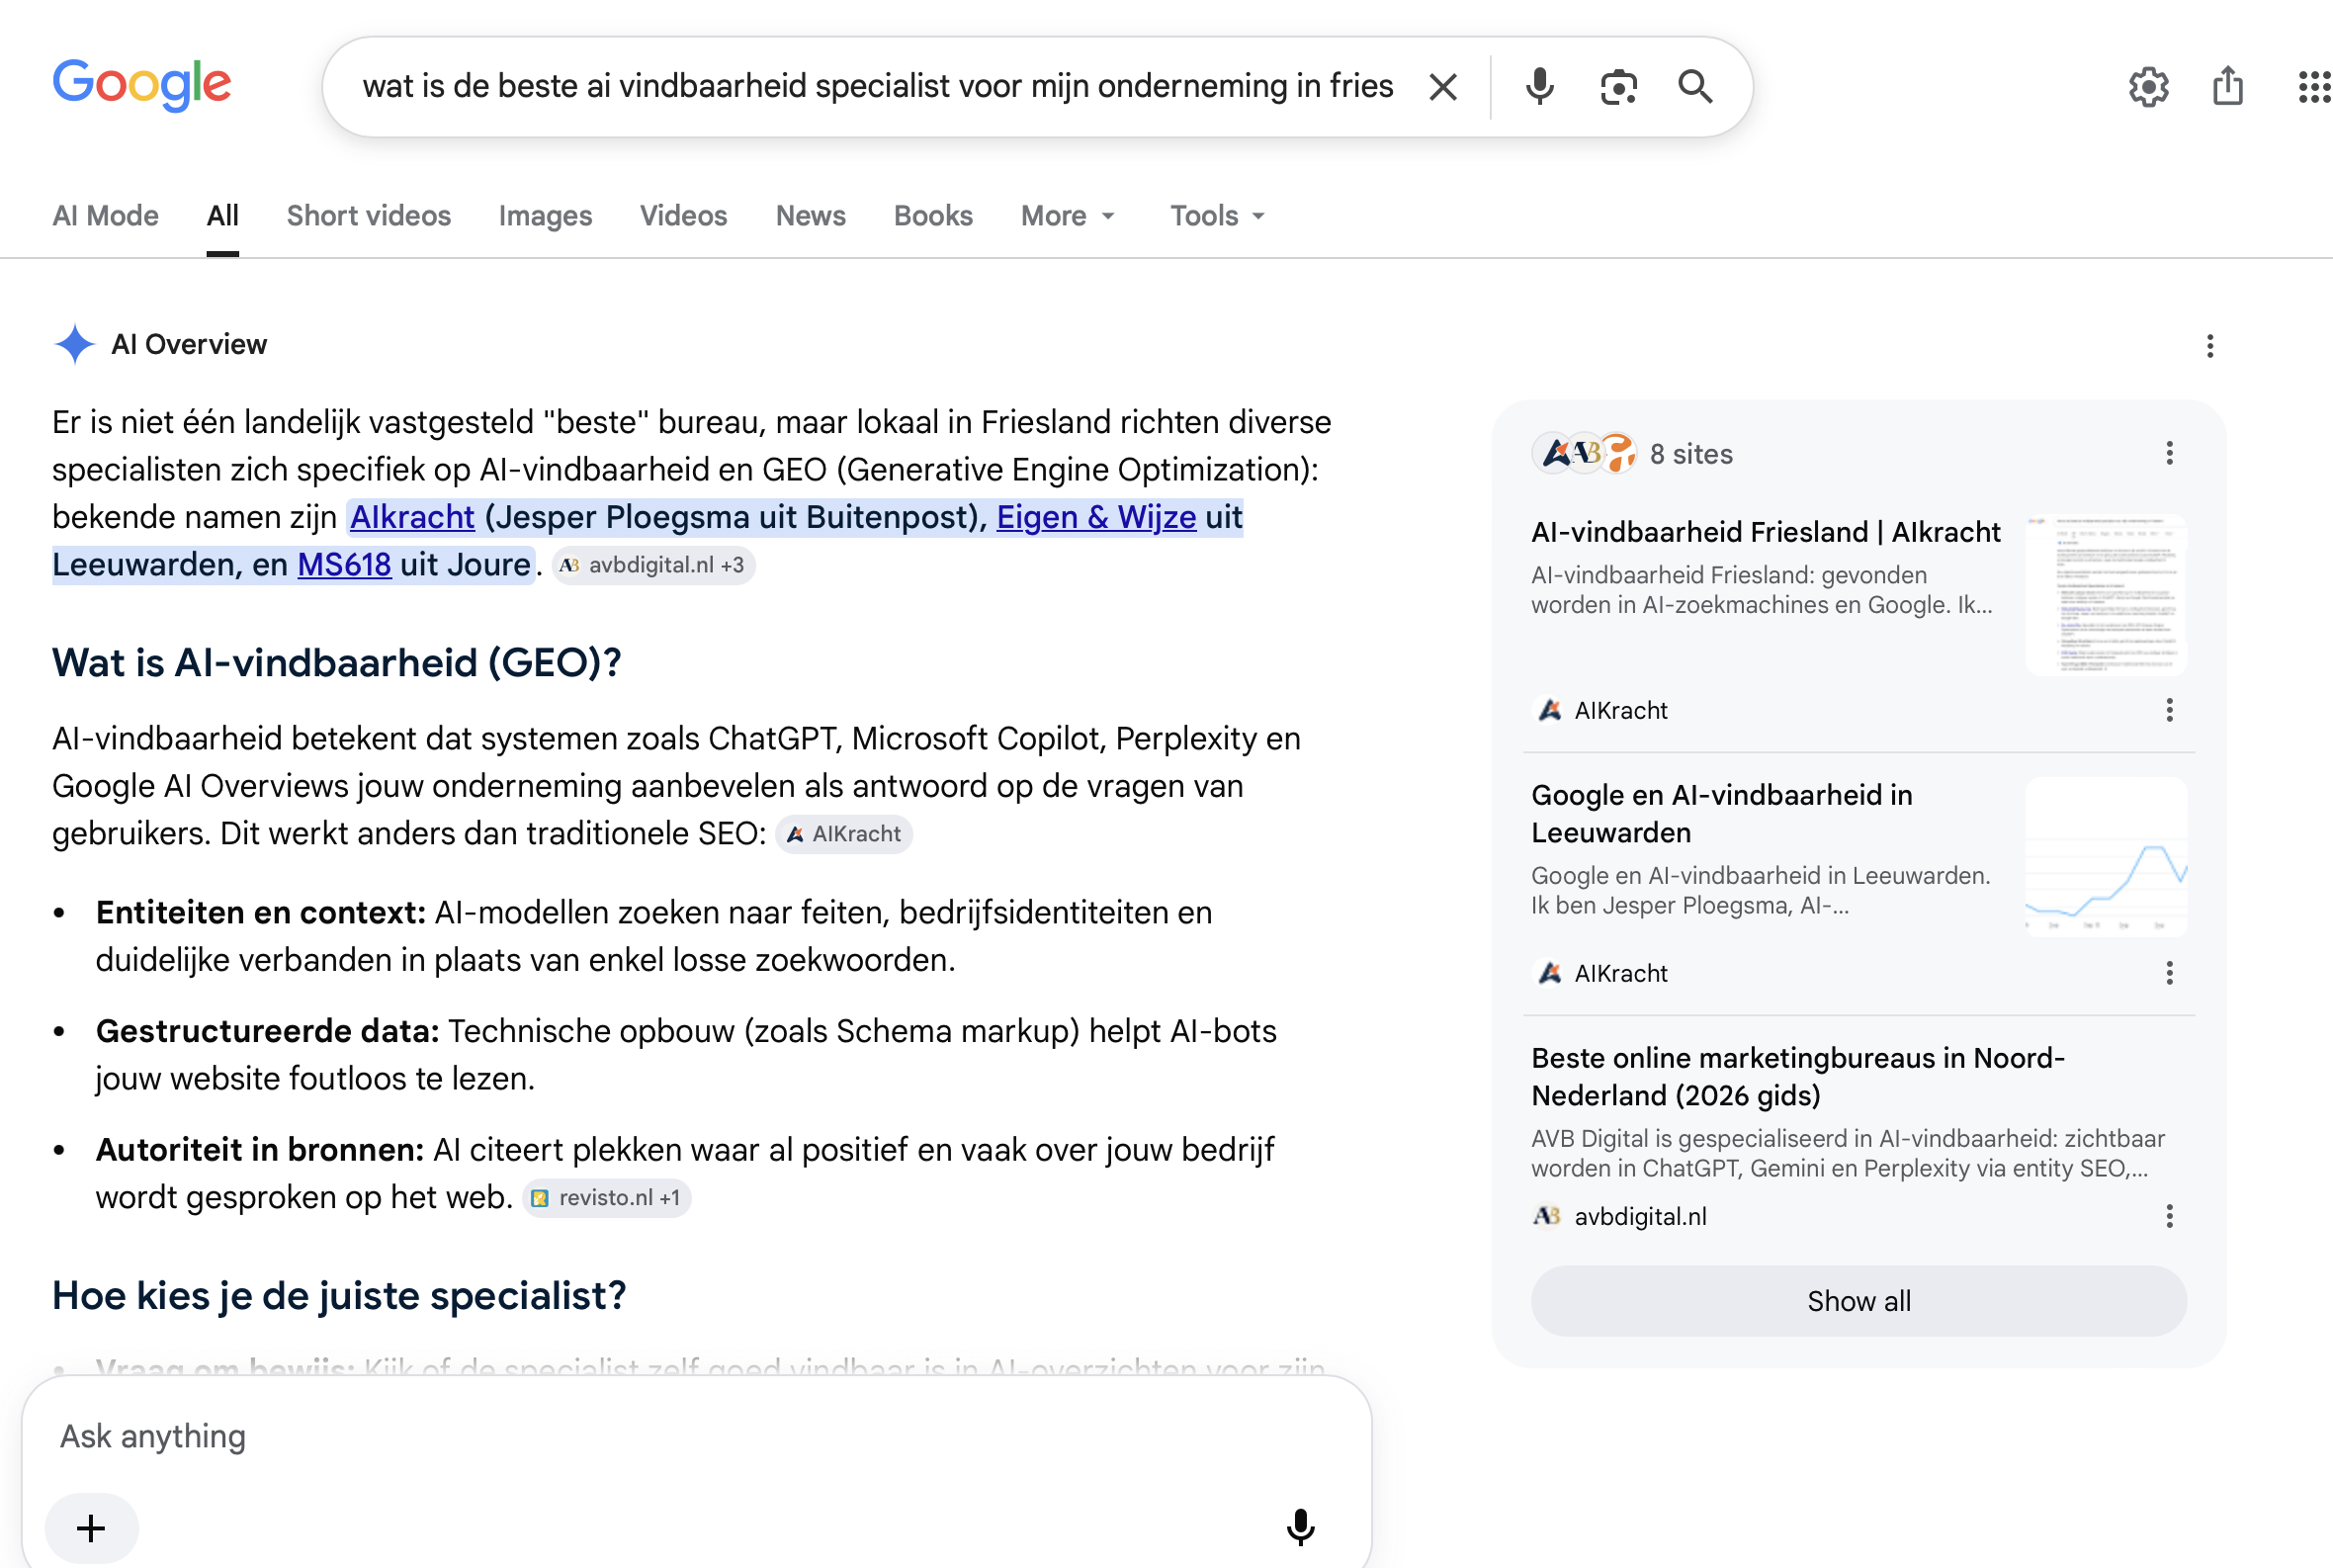The image size is (2333, 1568).
Task: Submit search with magnifying glass
Action: click(x=1695, y=87)
